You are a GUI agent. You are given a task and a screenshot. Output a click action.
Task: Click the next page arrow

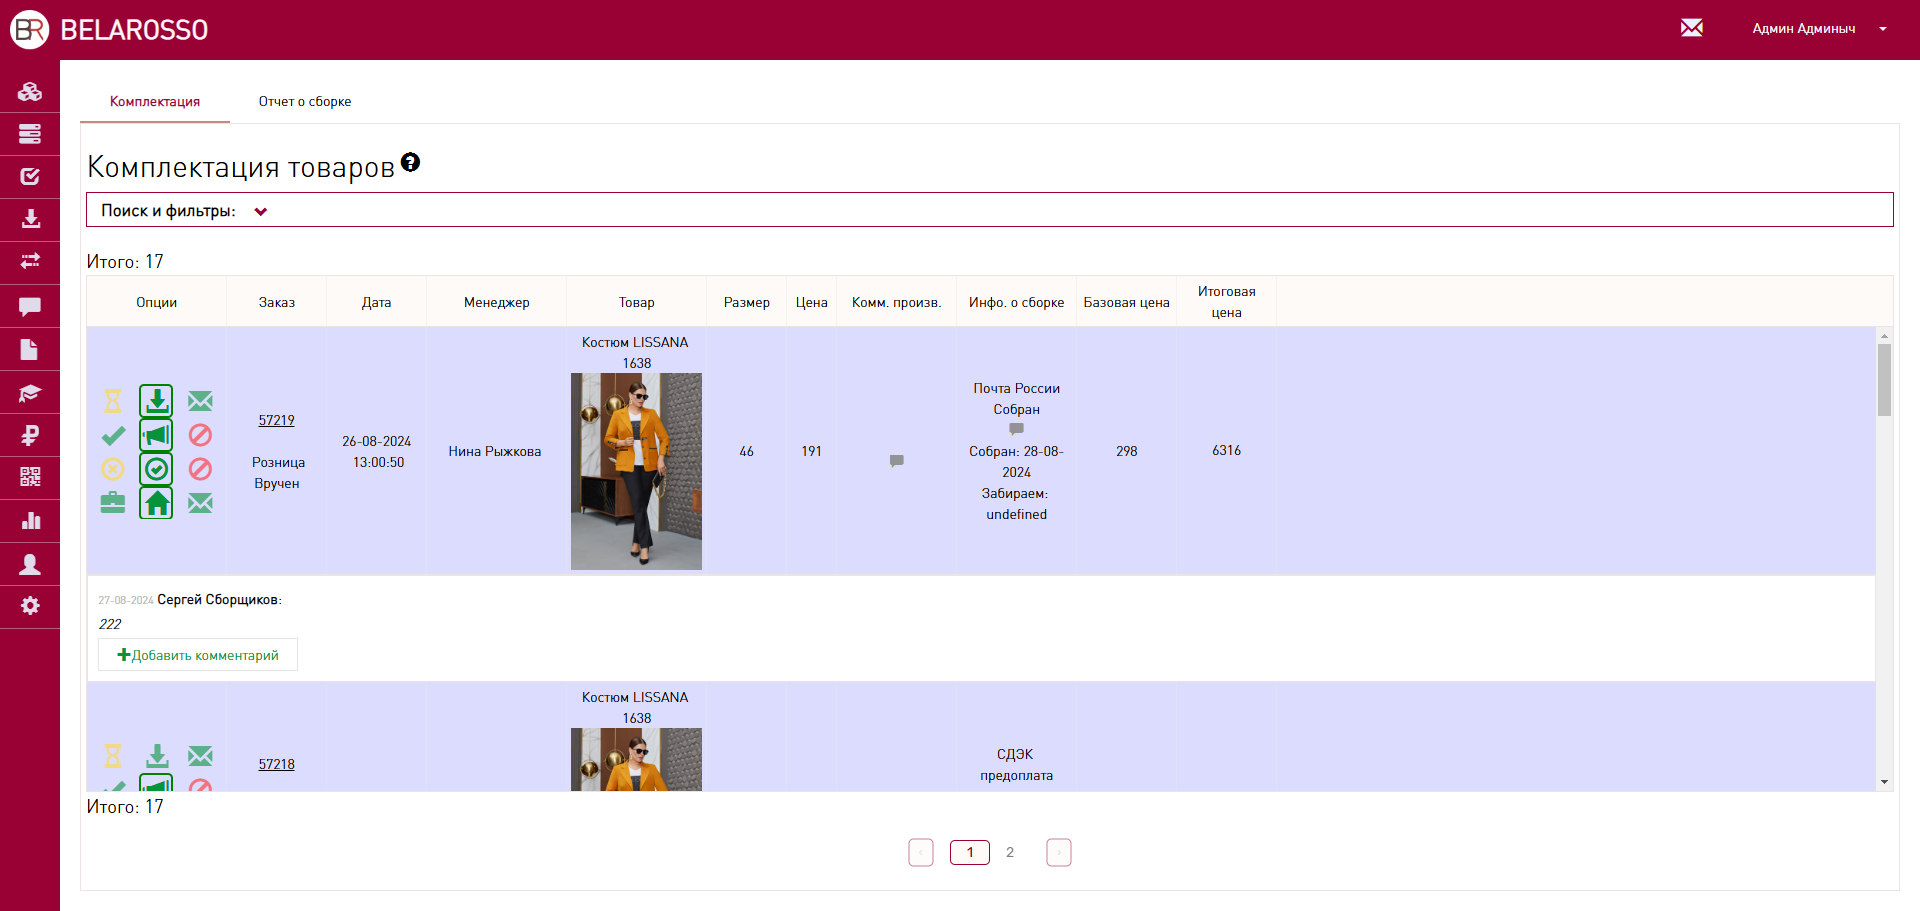1059,852
